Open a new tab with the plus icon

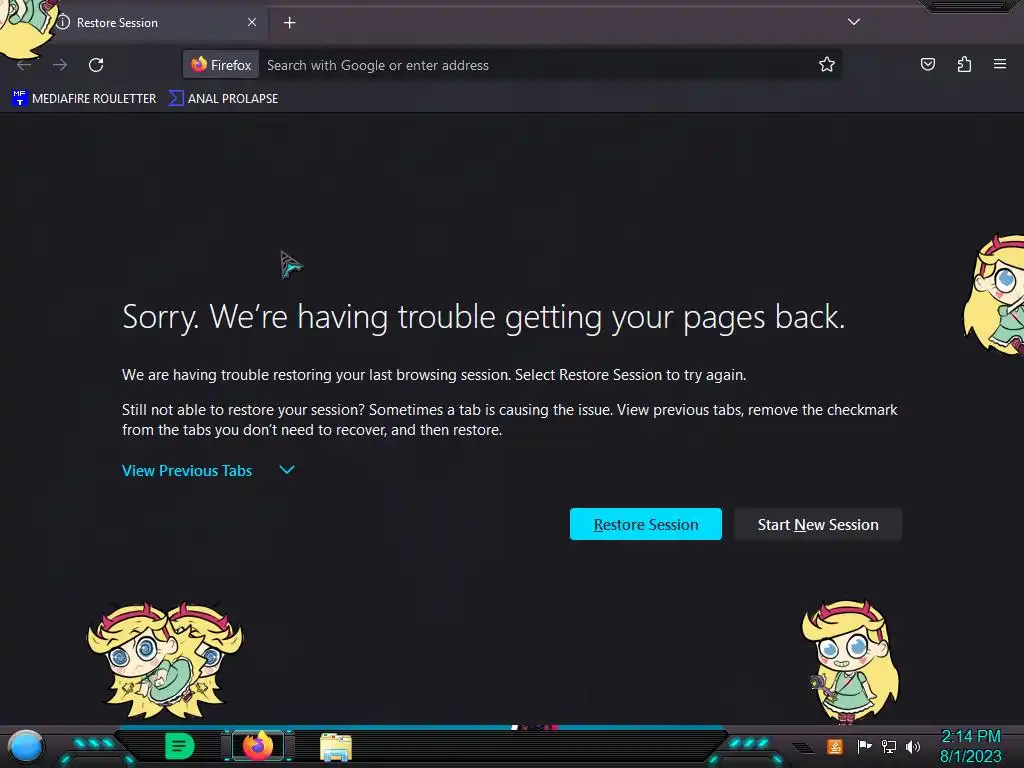coord(289,23)
